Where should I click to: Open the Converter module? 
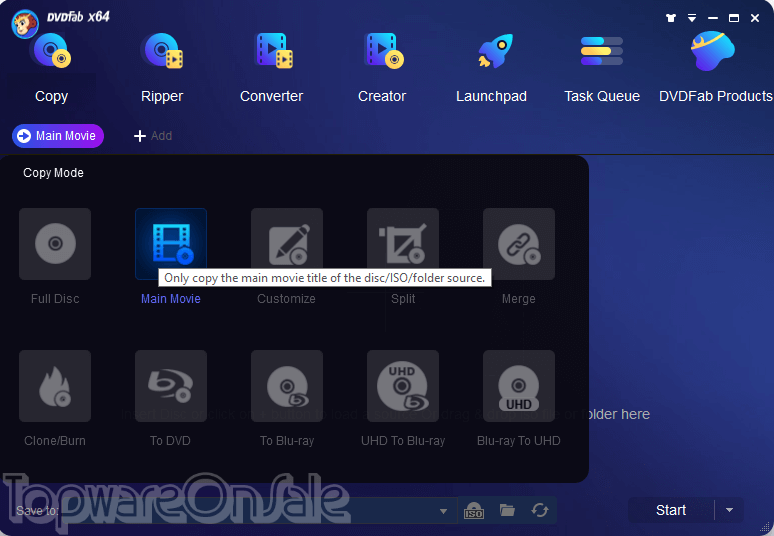click(271, 68)
